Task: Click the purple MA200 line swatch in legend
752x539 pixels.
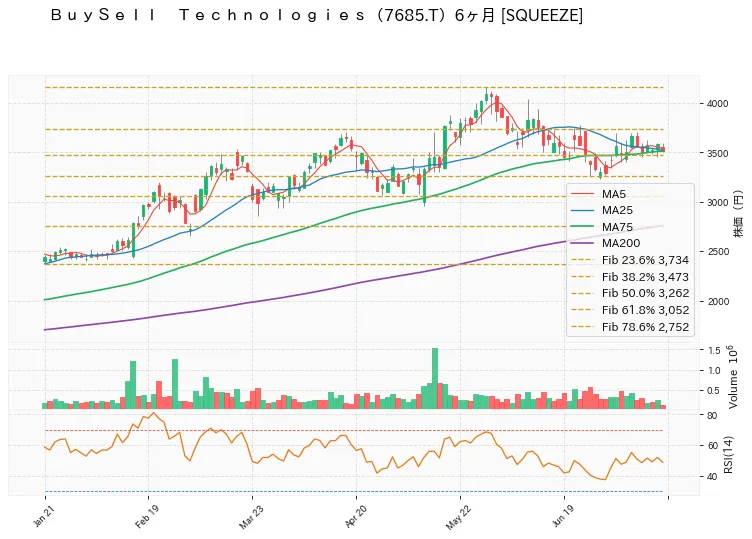Action: click(x=583, y=243)
